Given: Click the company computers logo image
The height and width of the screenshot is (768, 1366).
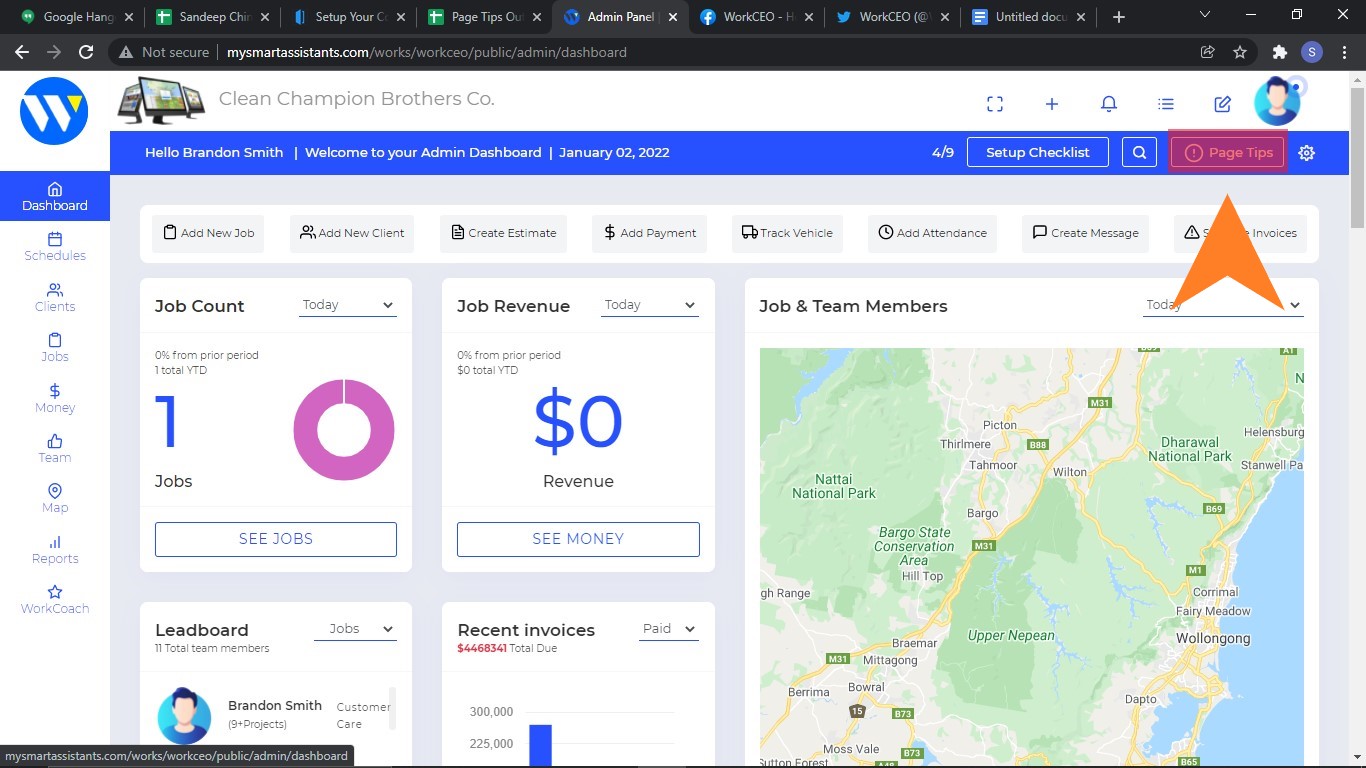Looking at the screenshot, I should point(161,100).
